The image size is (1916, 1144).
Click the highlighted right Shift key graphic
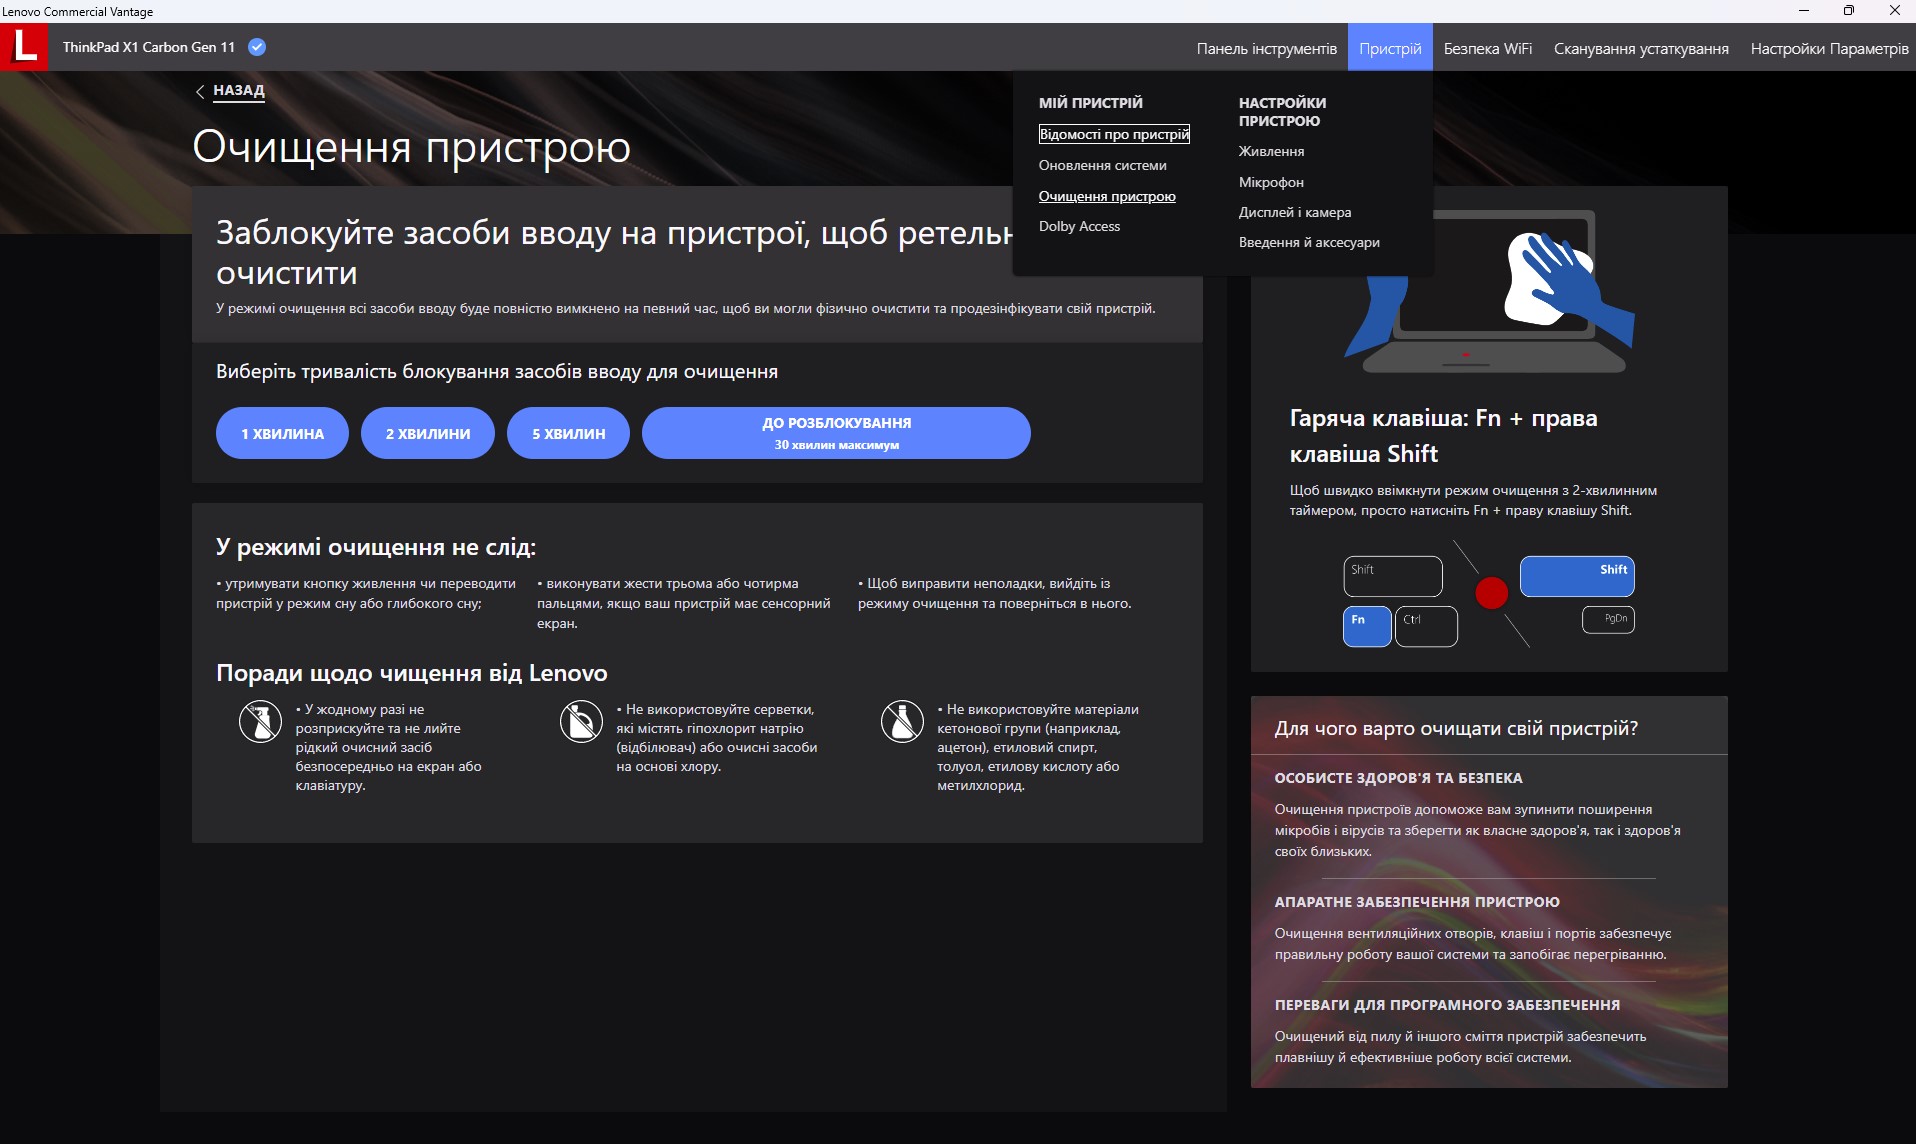1577,576
